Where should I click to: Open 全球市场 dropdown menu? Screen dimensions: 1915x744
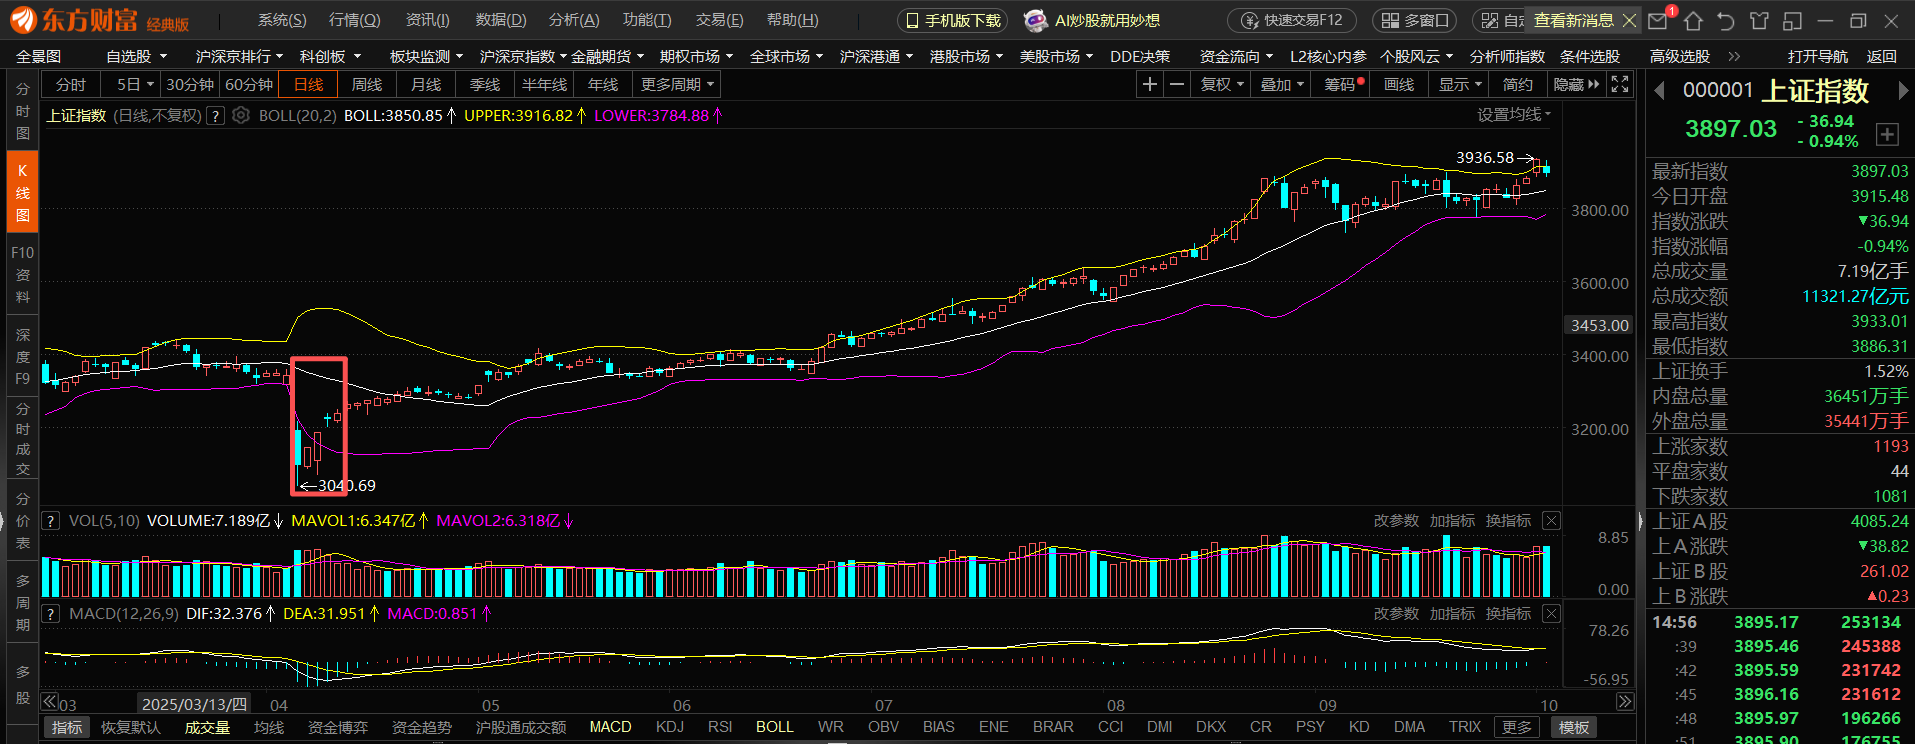tap(787, 56)
